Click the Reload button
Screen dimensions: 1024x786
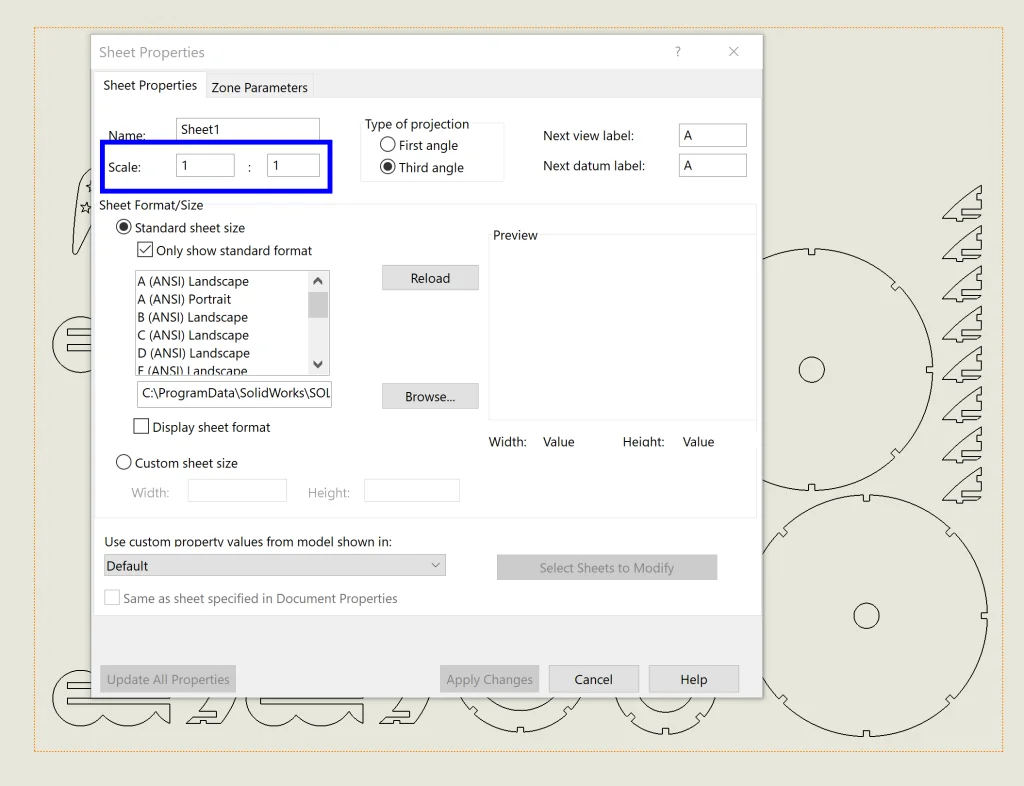click(430, 278)
